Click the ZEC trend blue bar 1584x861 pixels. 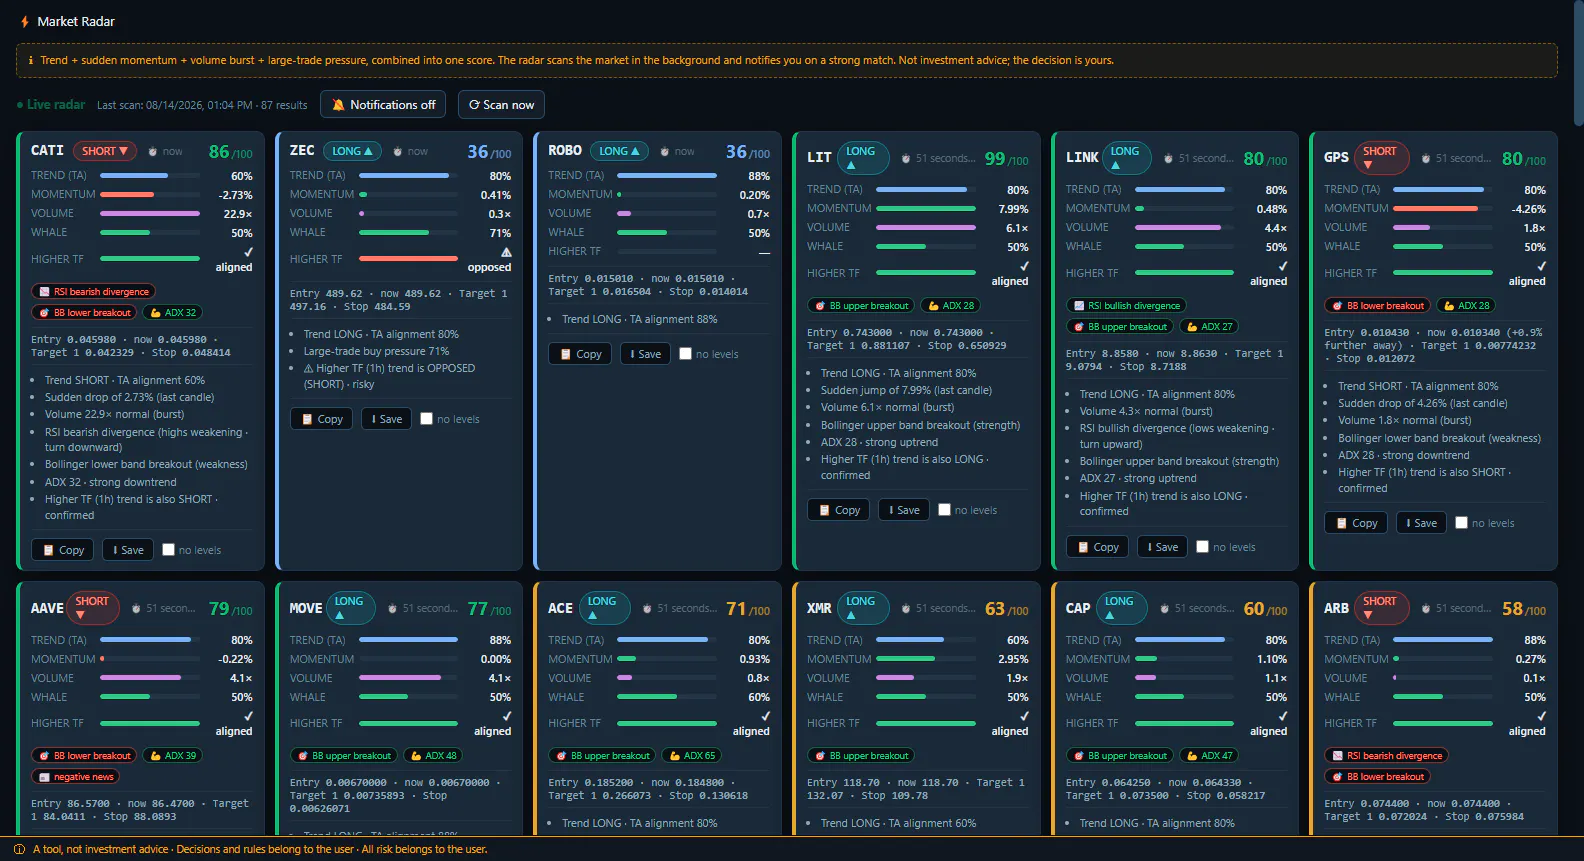(404, 176)
